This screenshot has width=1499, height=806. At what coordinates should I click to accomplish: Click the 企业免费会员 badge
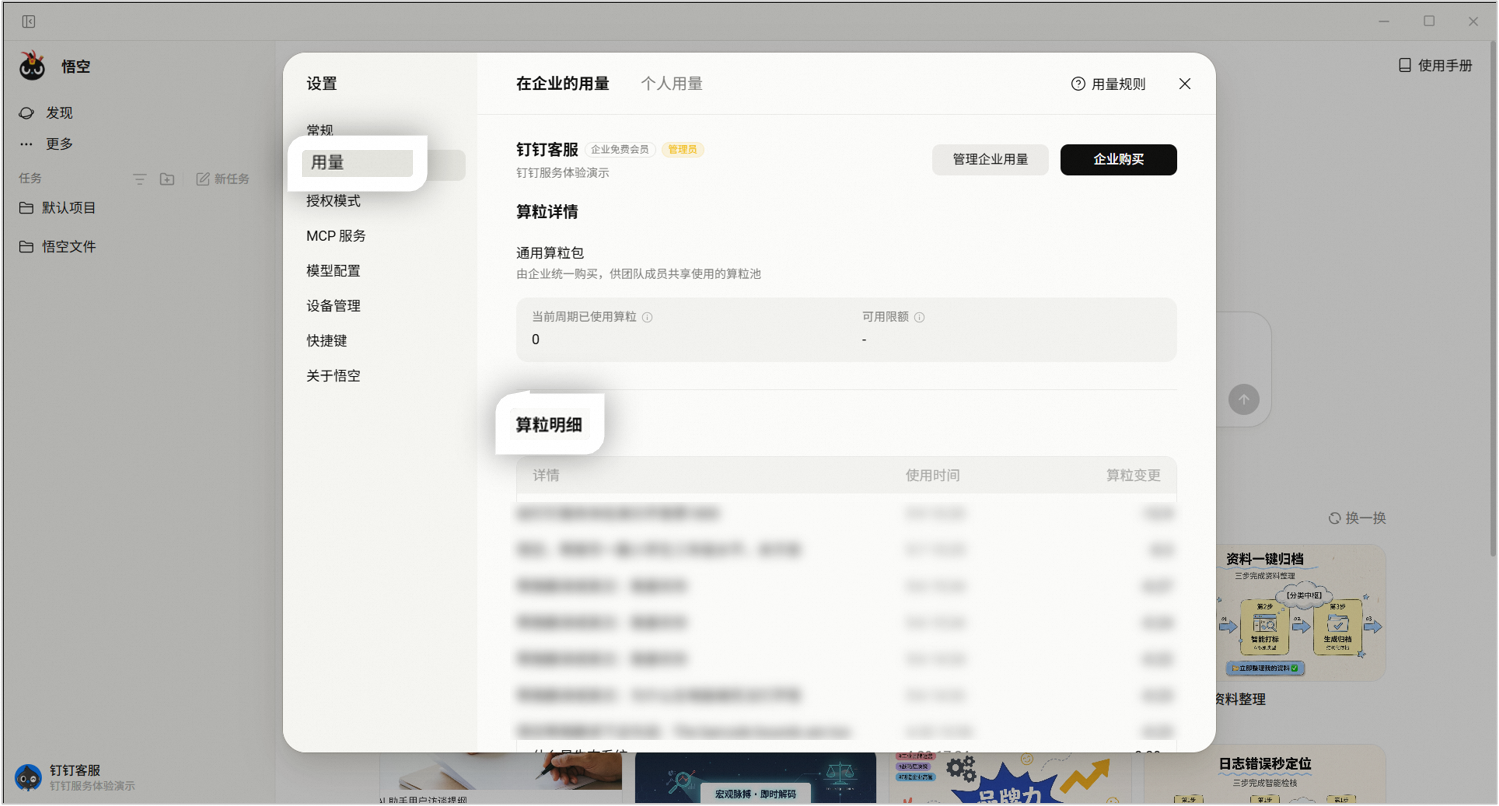click(620, 150)
